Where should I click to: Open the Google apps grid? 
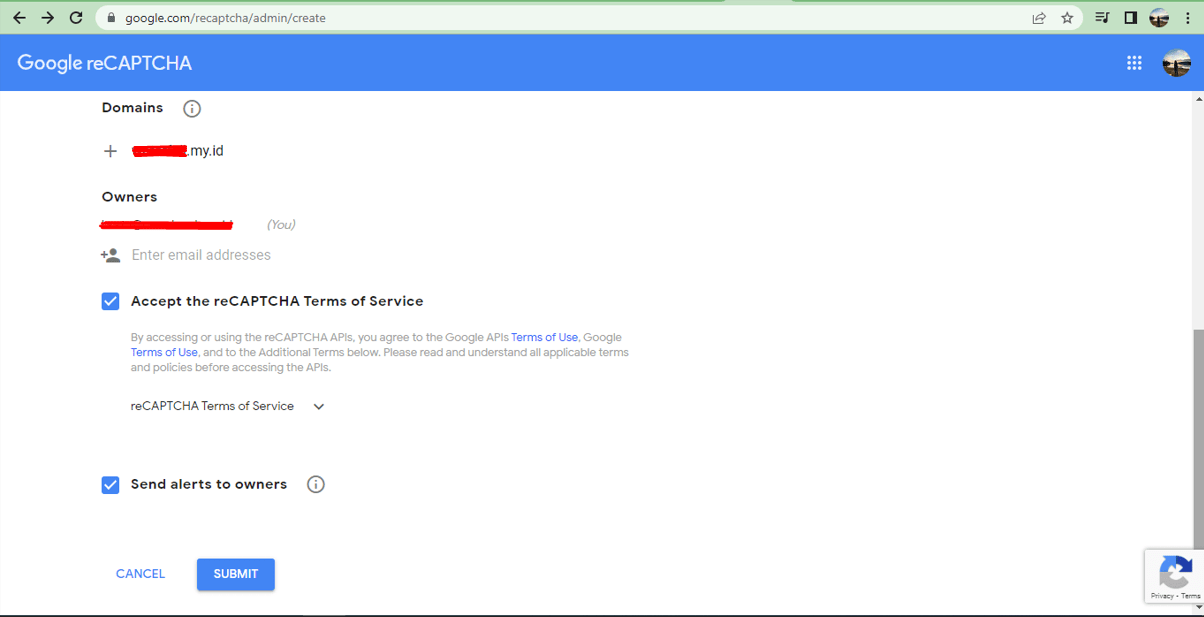click(1134, 63)
